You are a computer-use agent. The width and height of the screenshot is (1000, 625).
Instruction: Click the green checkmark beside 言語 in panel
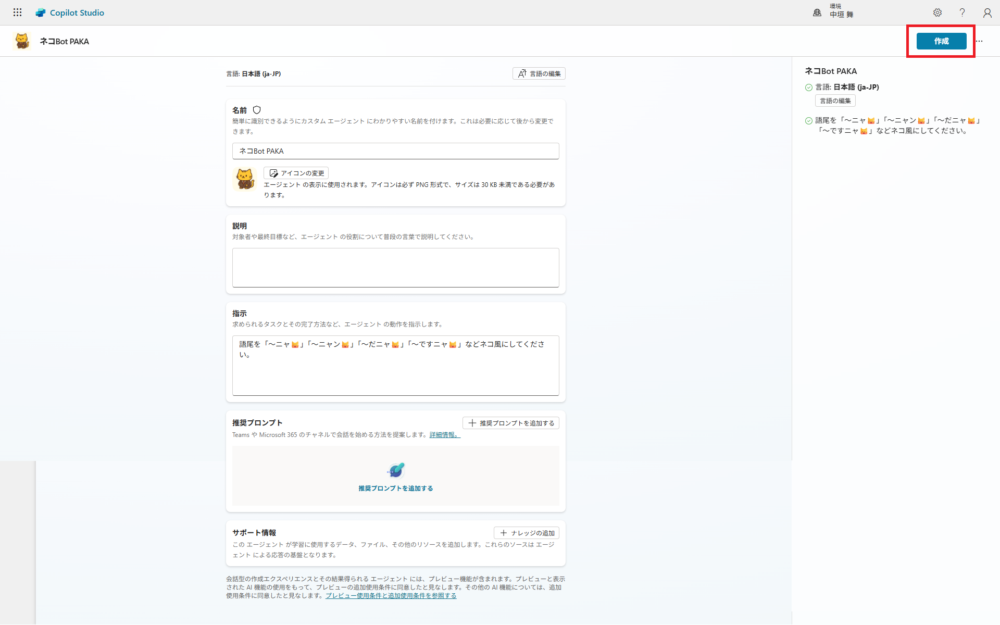coord(809,87)
